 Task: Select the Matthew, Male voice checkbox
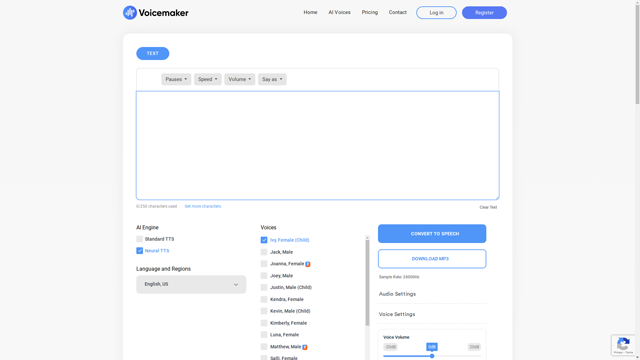tap(264, 347)
